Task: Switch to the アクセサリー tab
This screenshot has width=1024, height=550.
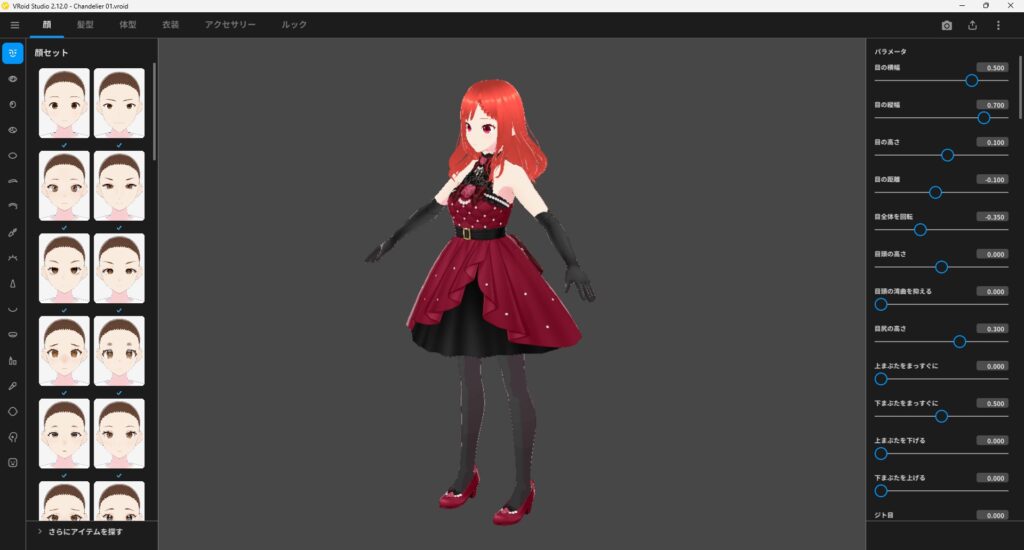Action: coord(230,25)
